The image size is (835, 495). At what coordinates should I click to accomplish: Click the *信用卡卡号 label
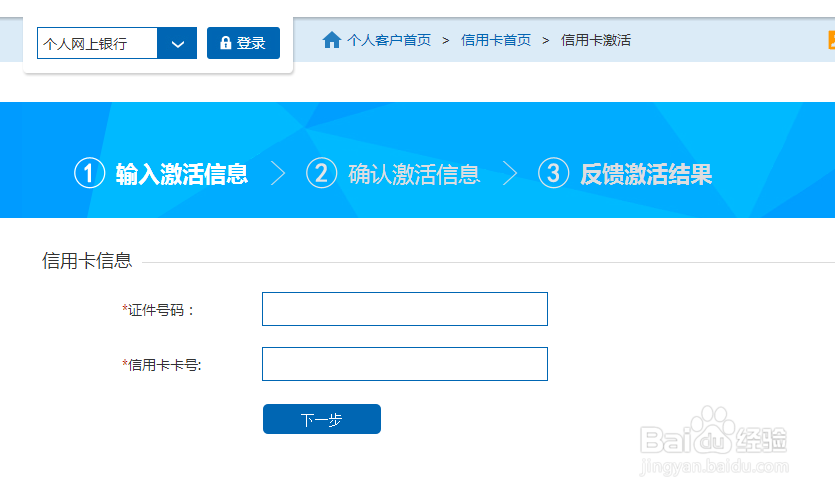pos(161,365)
